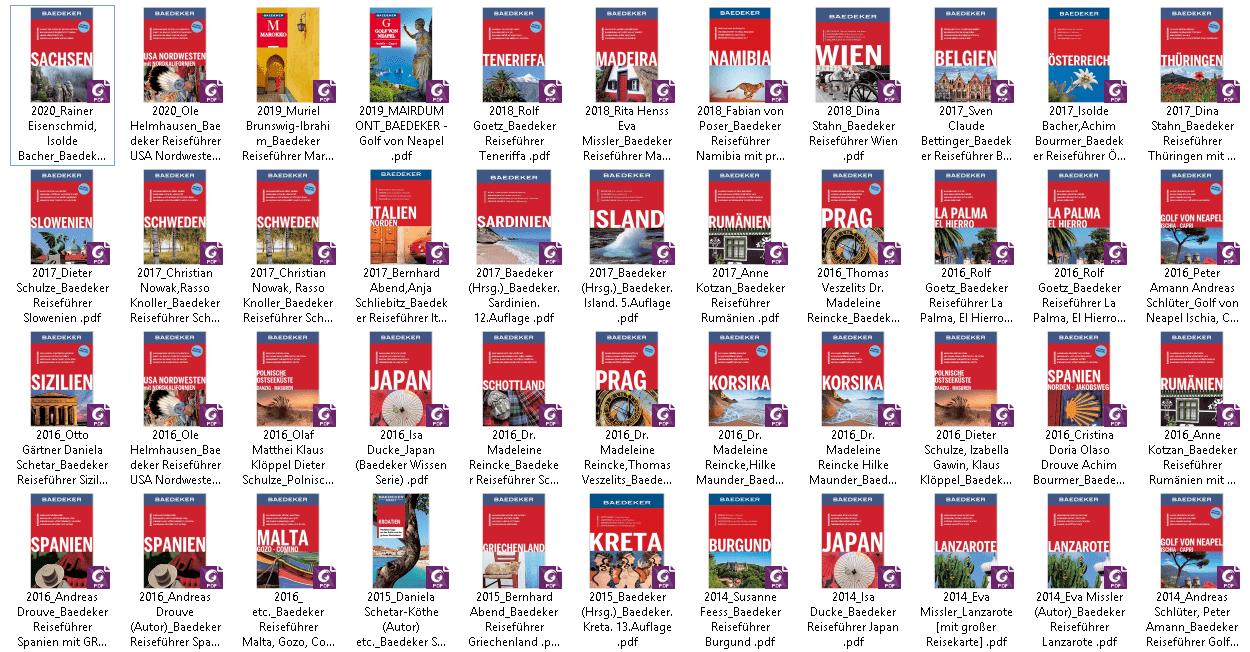
Task: Choose the Namibia guide cover thumbnail
Action: pyautogui.click(x=741, y=54)
